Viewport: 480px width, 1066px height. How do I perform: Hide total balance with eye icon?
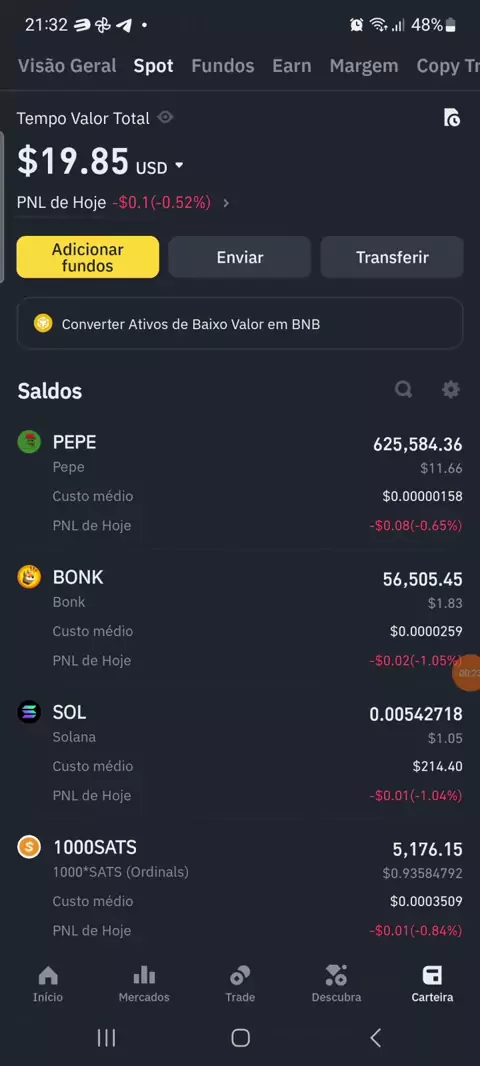pyautogui.click(x=165, y=118)
